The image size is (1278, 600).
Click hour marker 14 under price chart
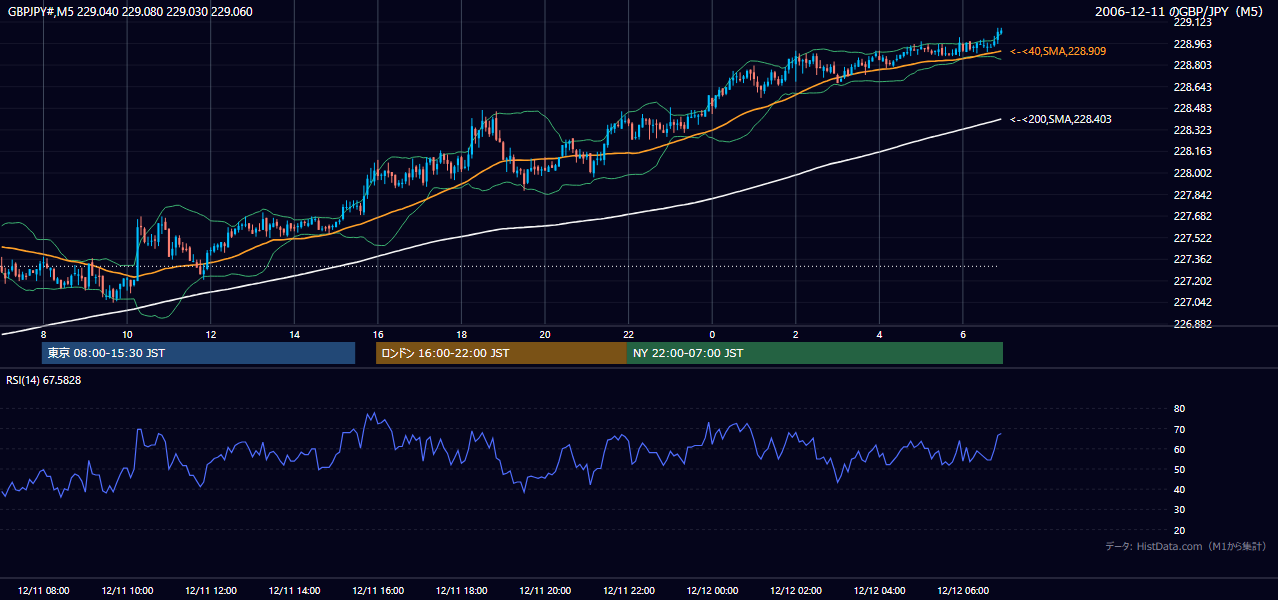pos(294,333)
